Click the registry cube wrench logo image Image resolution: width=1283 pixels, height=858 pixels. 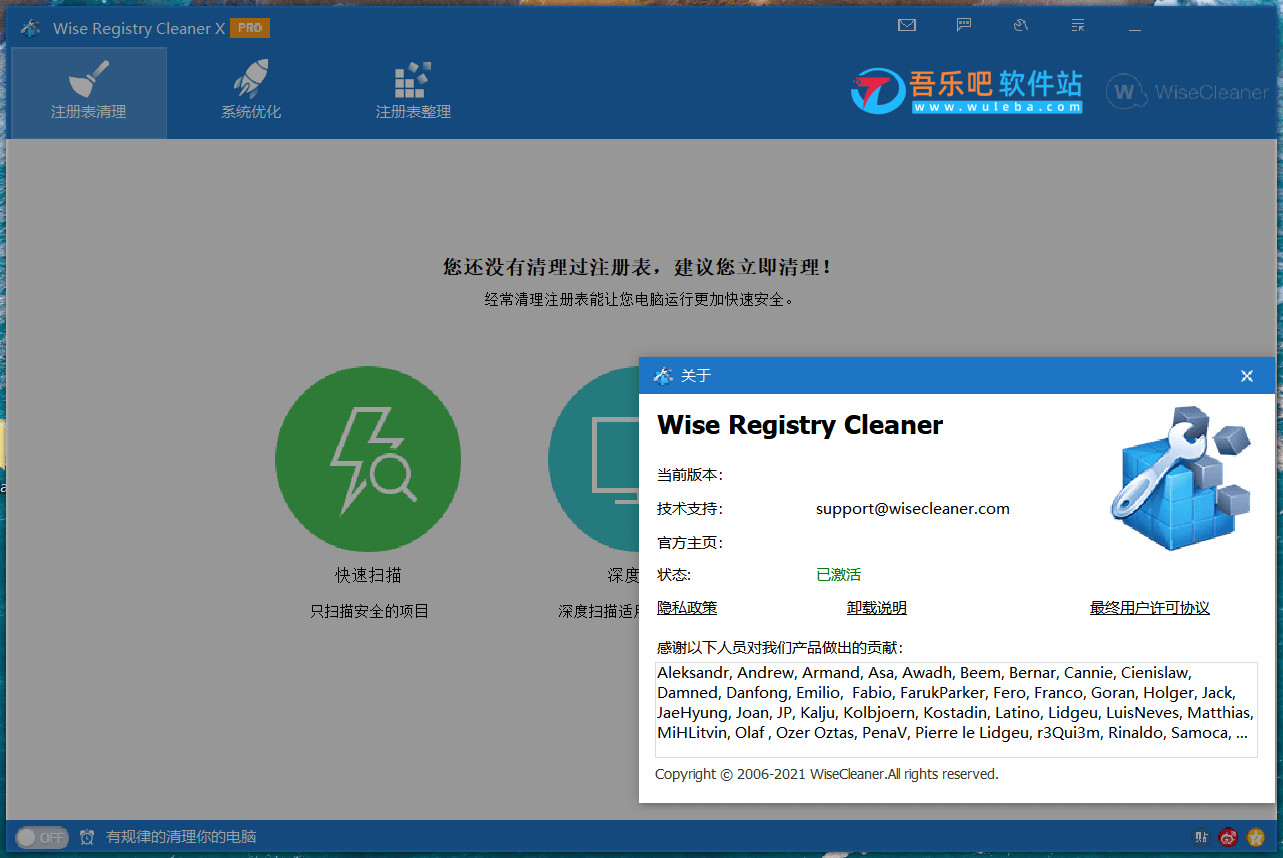tap(1181, 477)
